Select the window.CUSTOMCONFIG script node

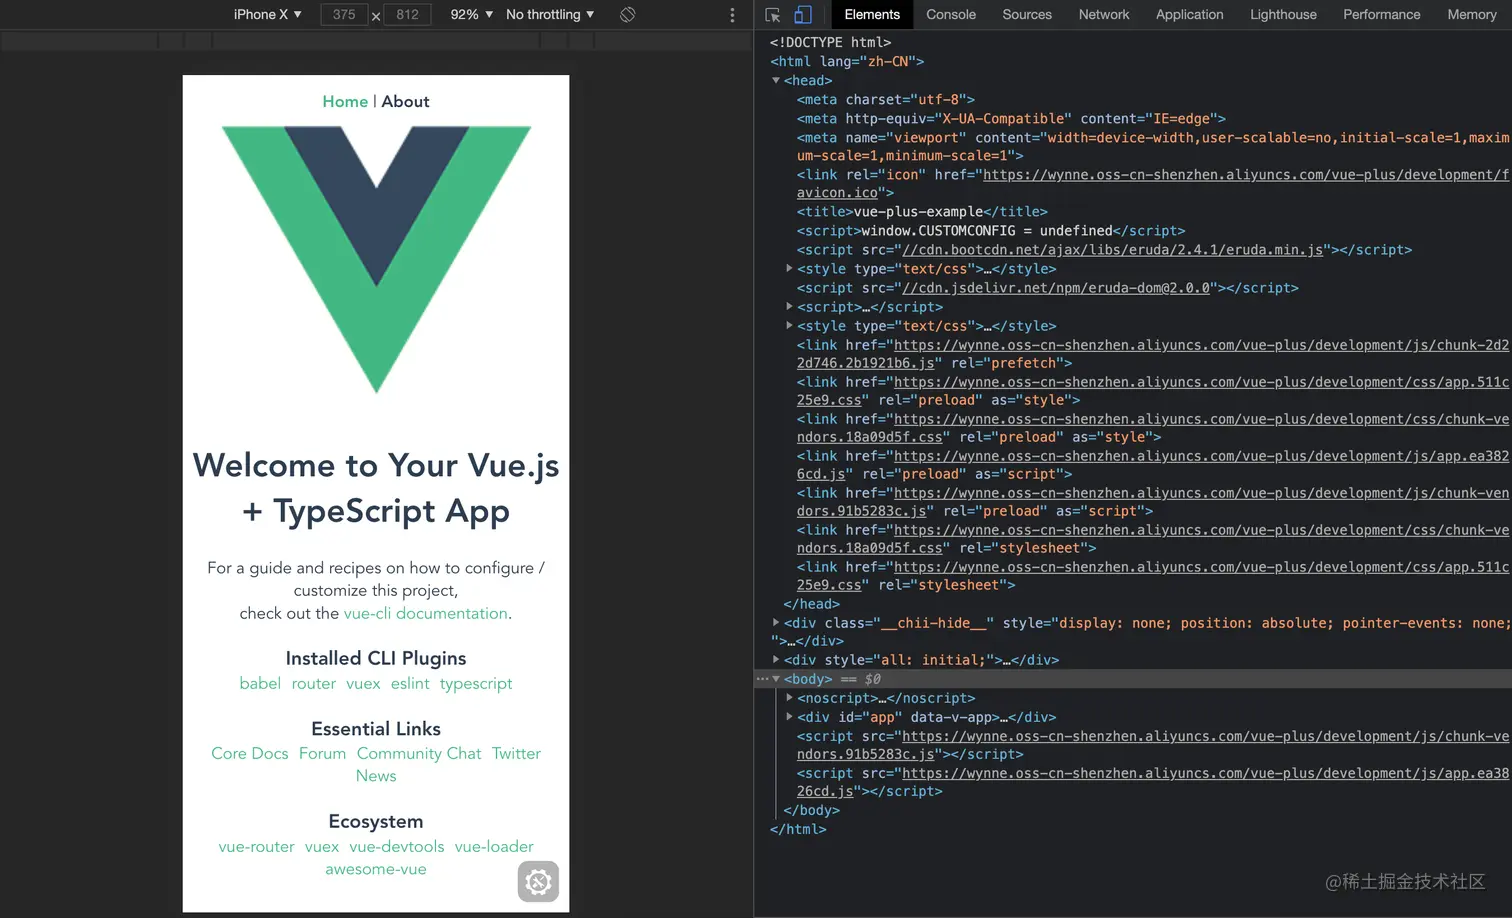(x=991, y=231)
